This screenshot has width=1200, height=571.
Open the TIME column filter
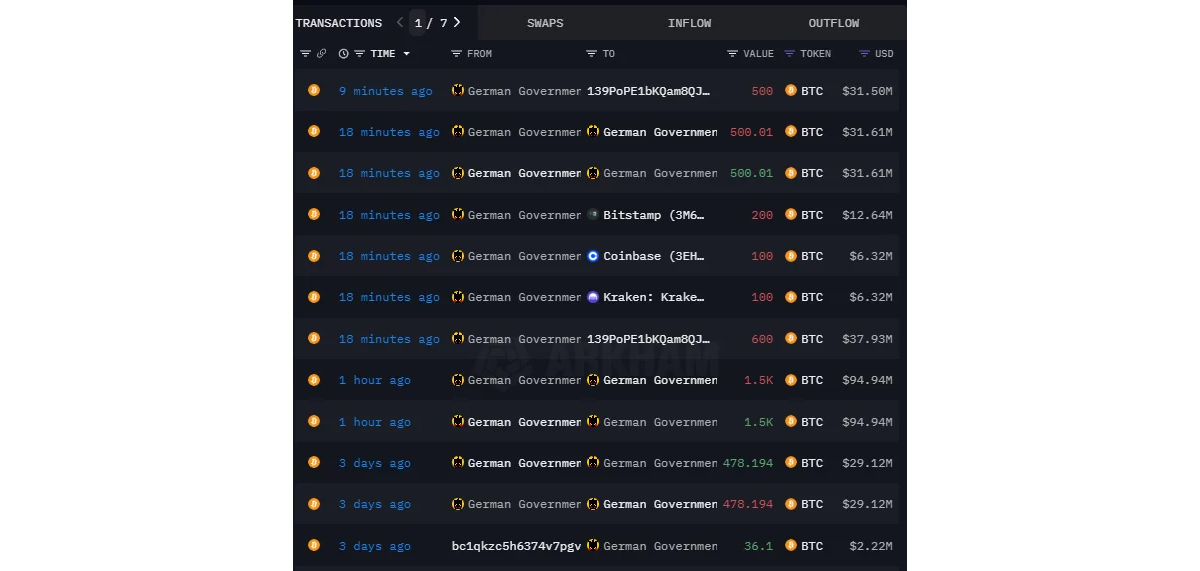point(360,54)
